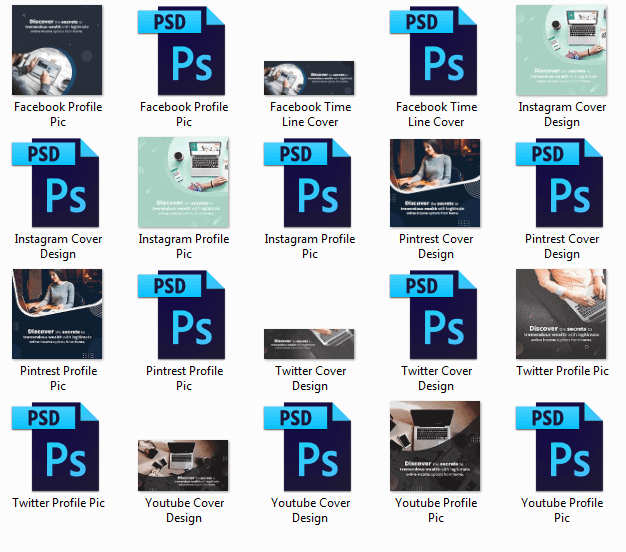The width and height of the screenshot is (626, 552).
Task: Click the Facebook Time Line Cover PSD icon
Action: coord(436,50)
